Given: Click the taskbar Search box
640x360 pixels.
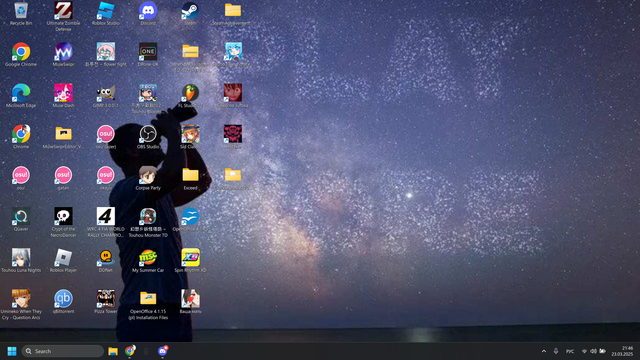Looking at the screenshot, I should 62,351.
